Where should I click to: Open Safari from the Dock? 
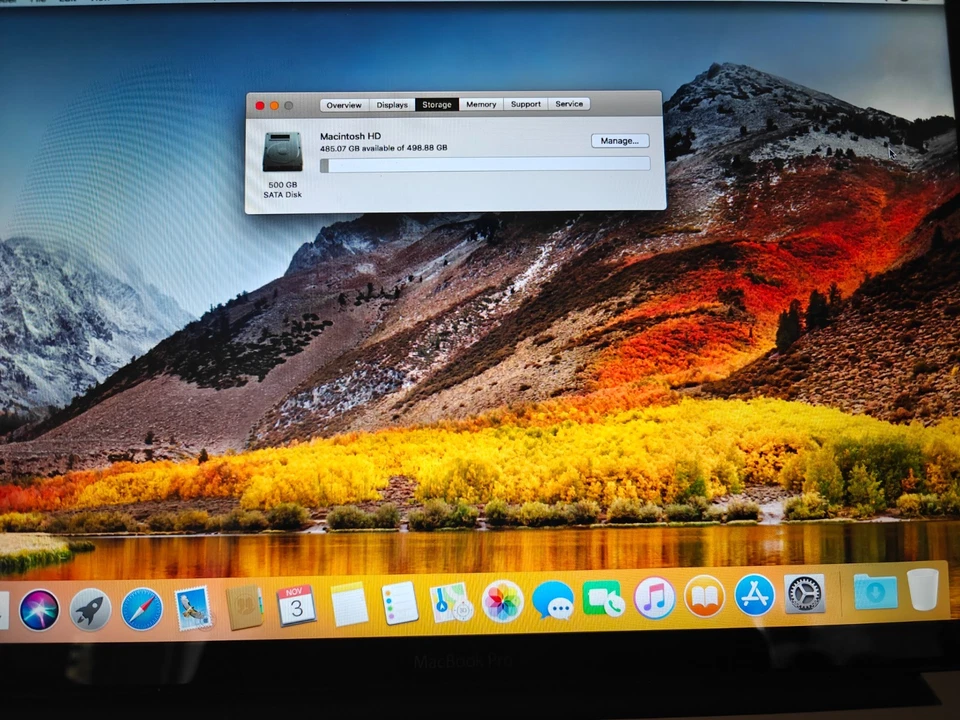[x=140, y=606]
